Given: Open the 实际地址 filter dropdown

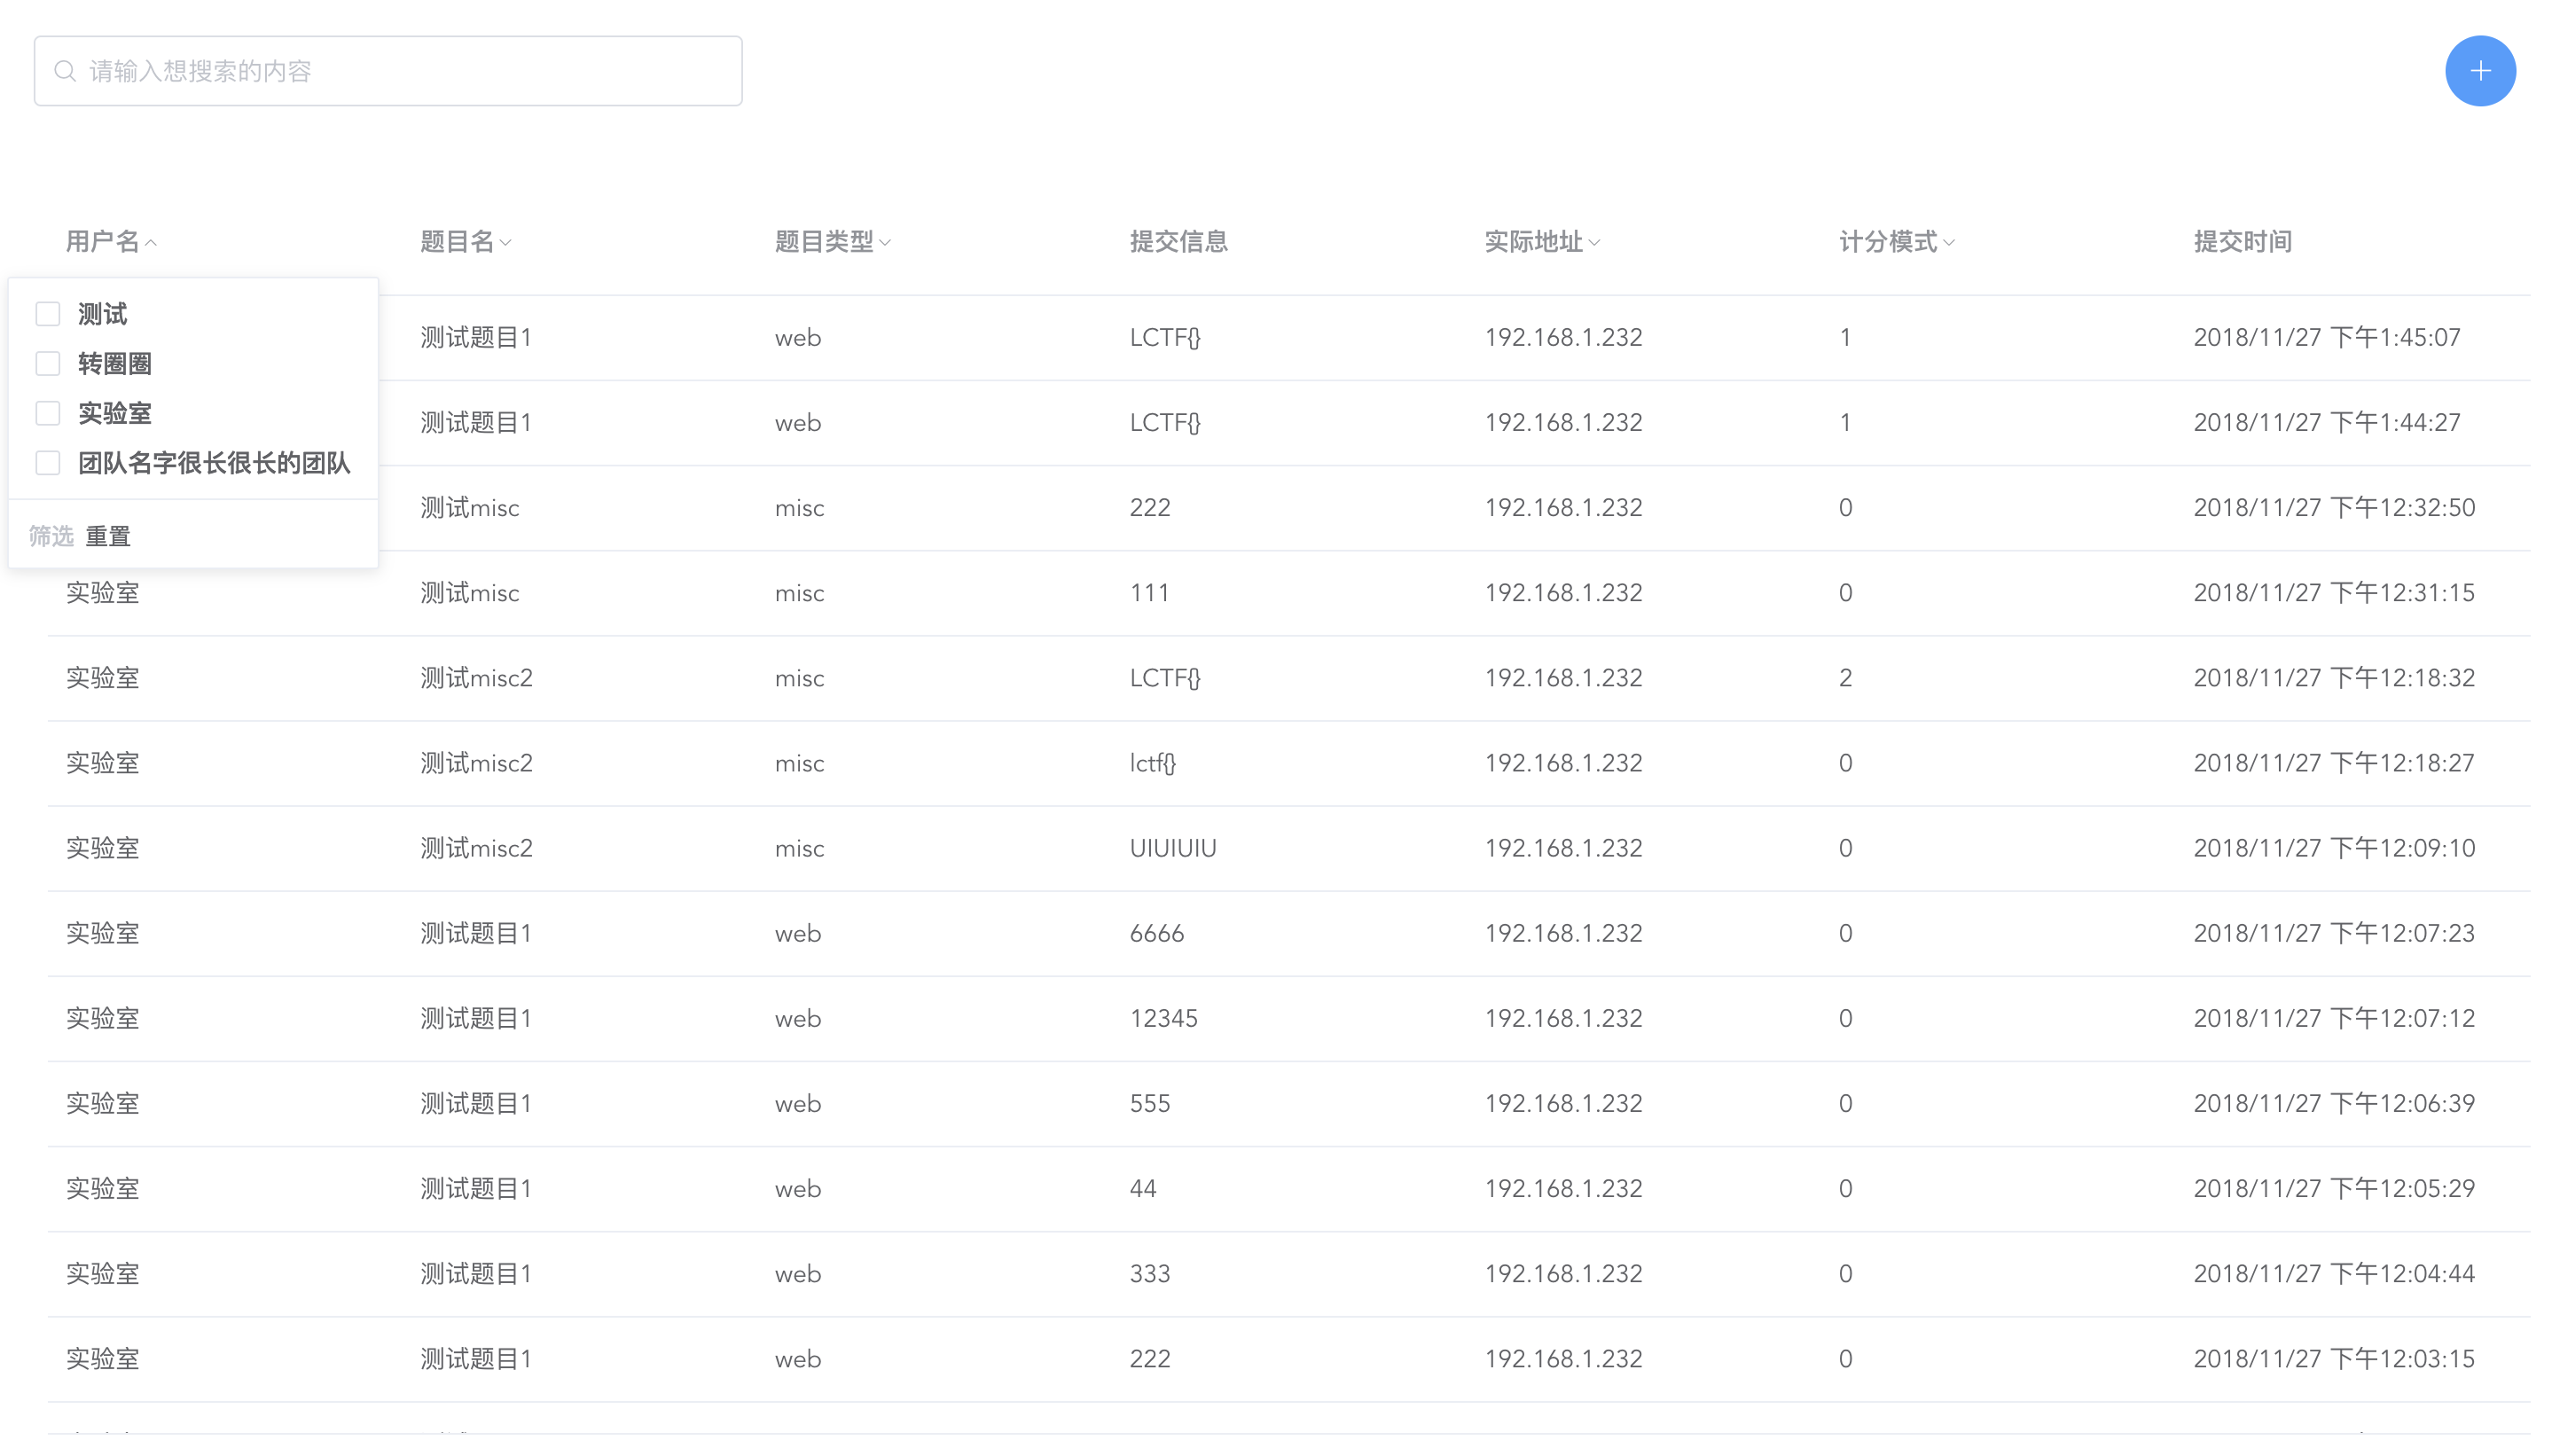Looking at the screenshot, I should 1594,243.
